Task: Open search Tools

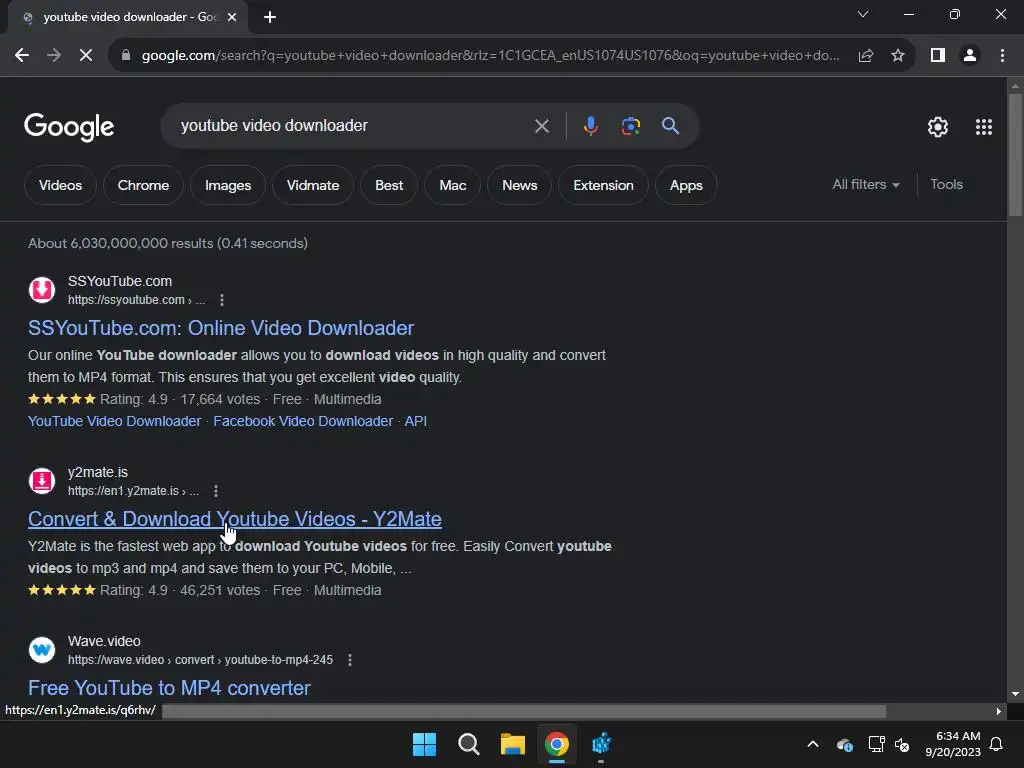Action: [x=946, y=185]
